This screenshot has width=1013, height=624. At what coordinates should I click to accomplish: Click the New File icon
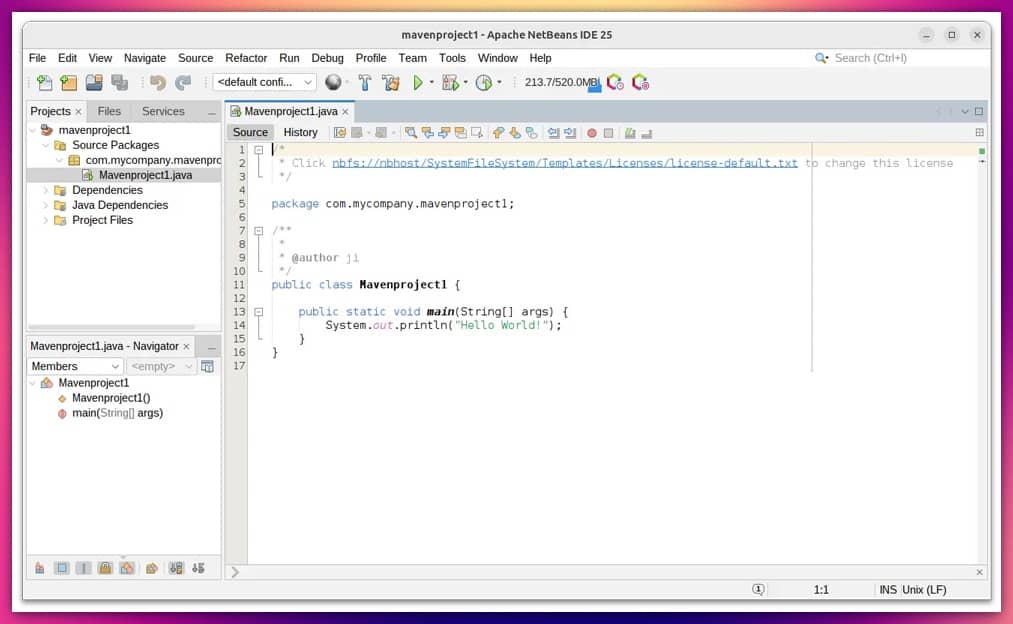tap(44, 83)
